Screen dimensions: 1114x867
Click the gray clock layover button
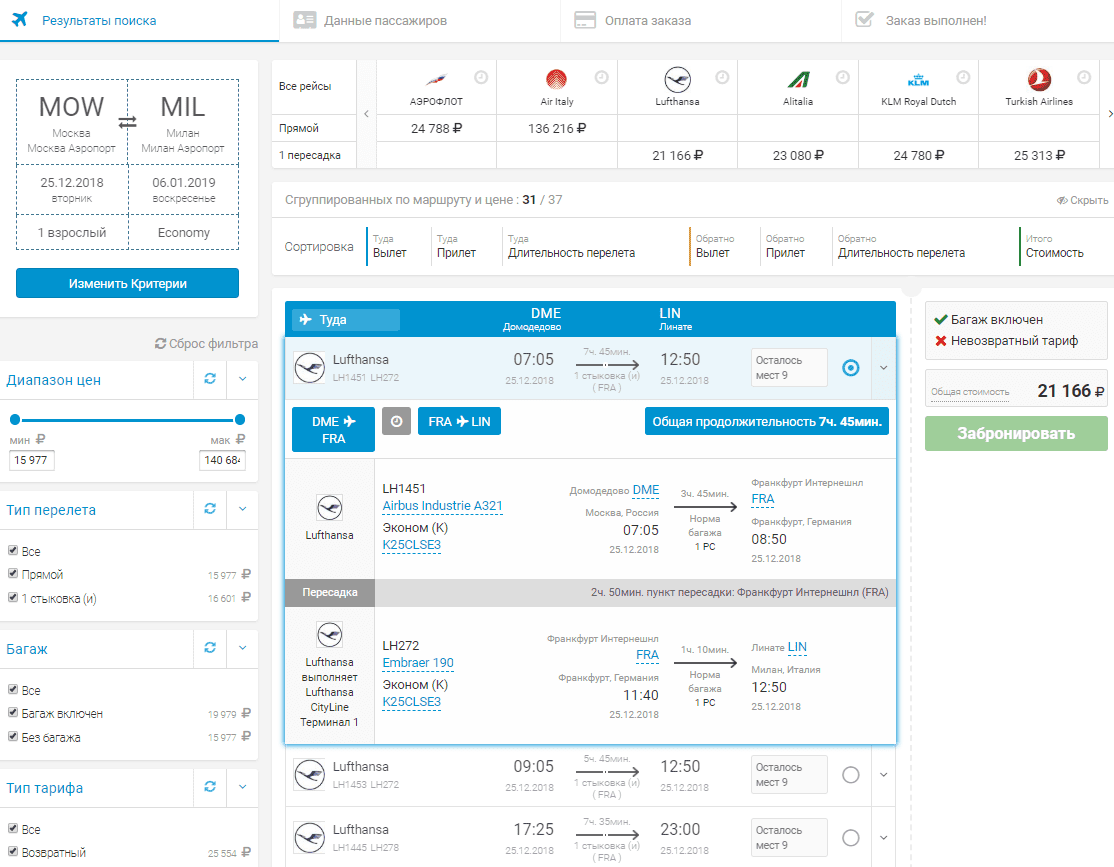396,421
